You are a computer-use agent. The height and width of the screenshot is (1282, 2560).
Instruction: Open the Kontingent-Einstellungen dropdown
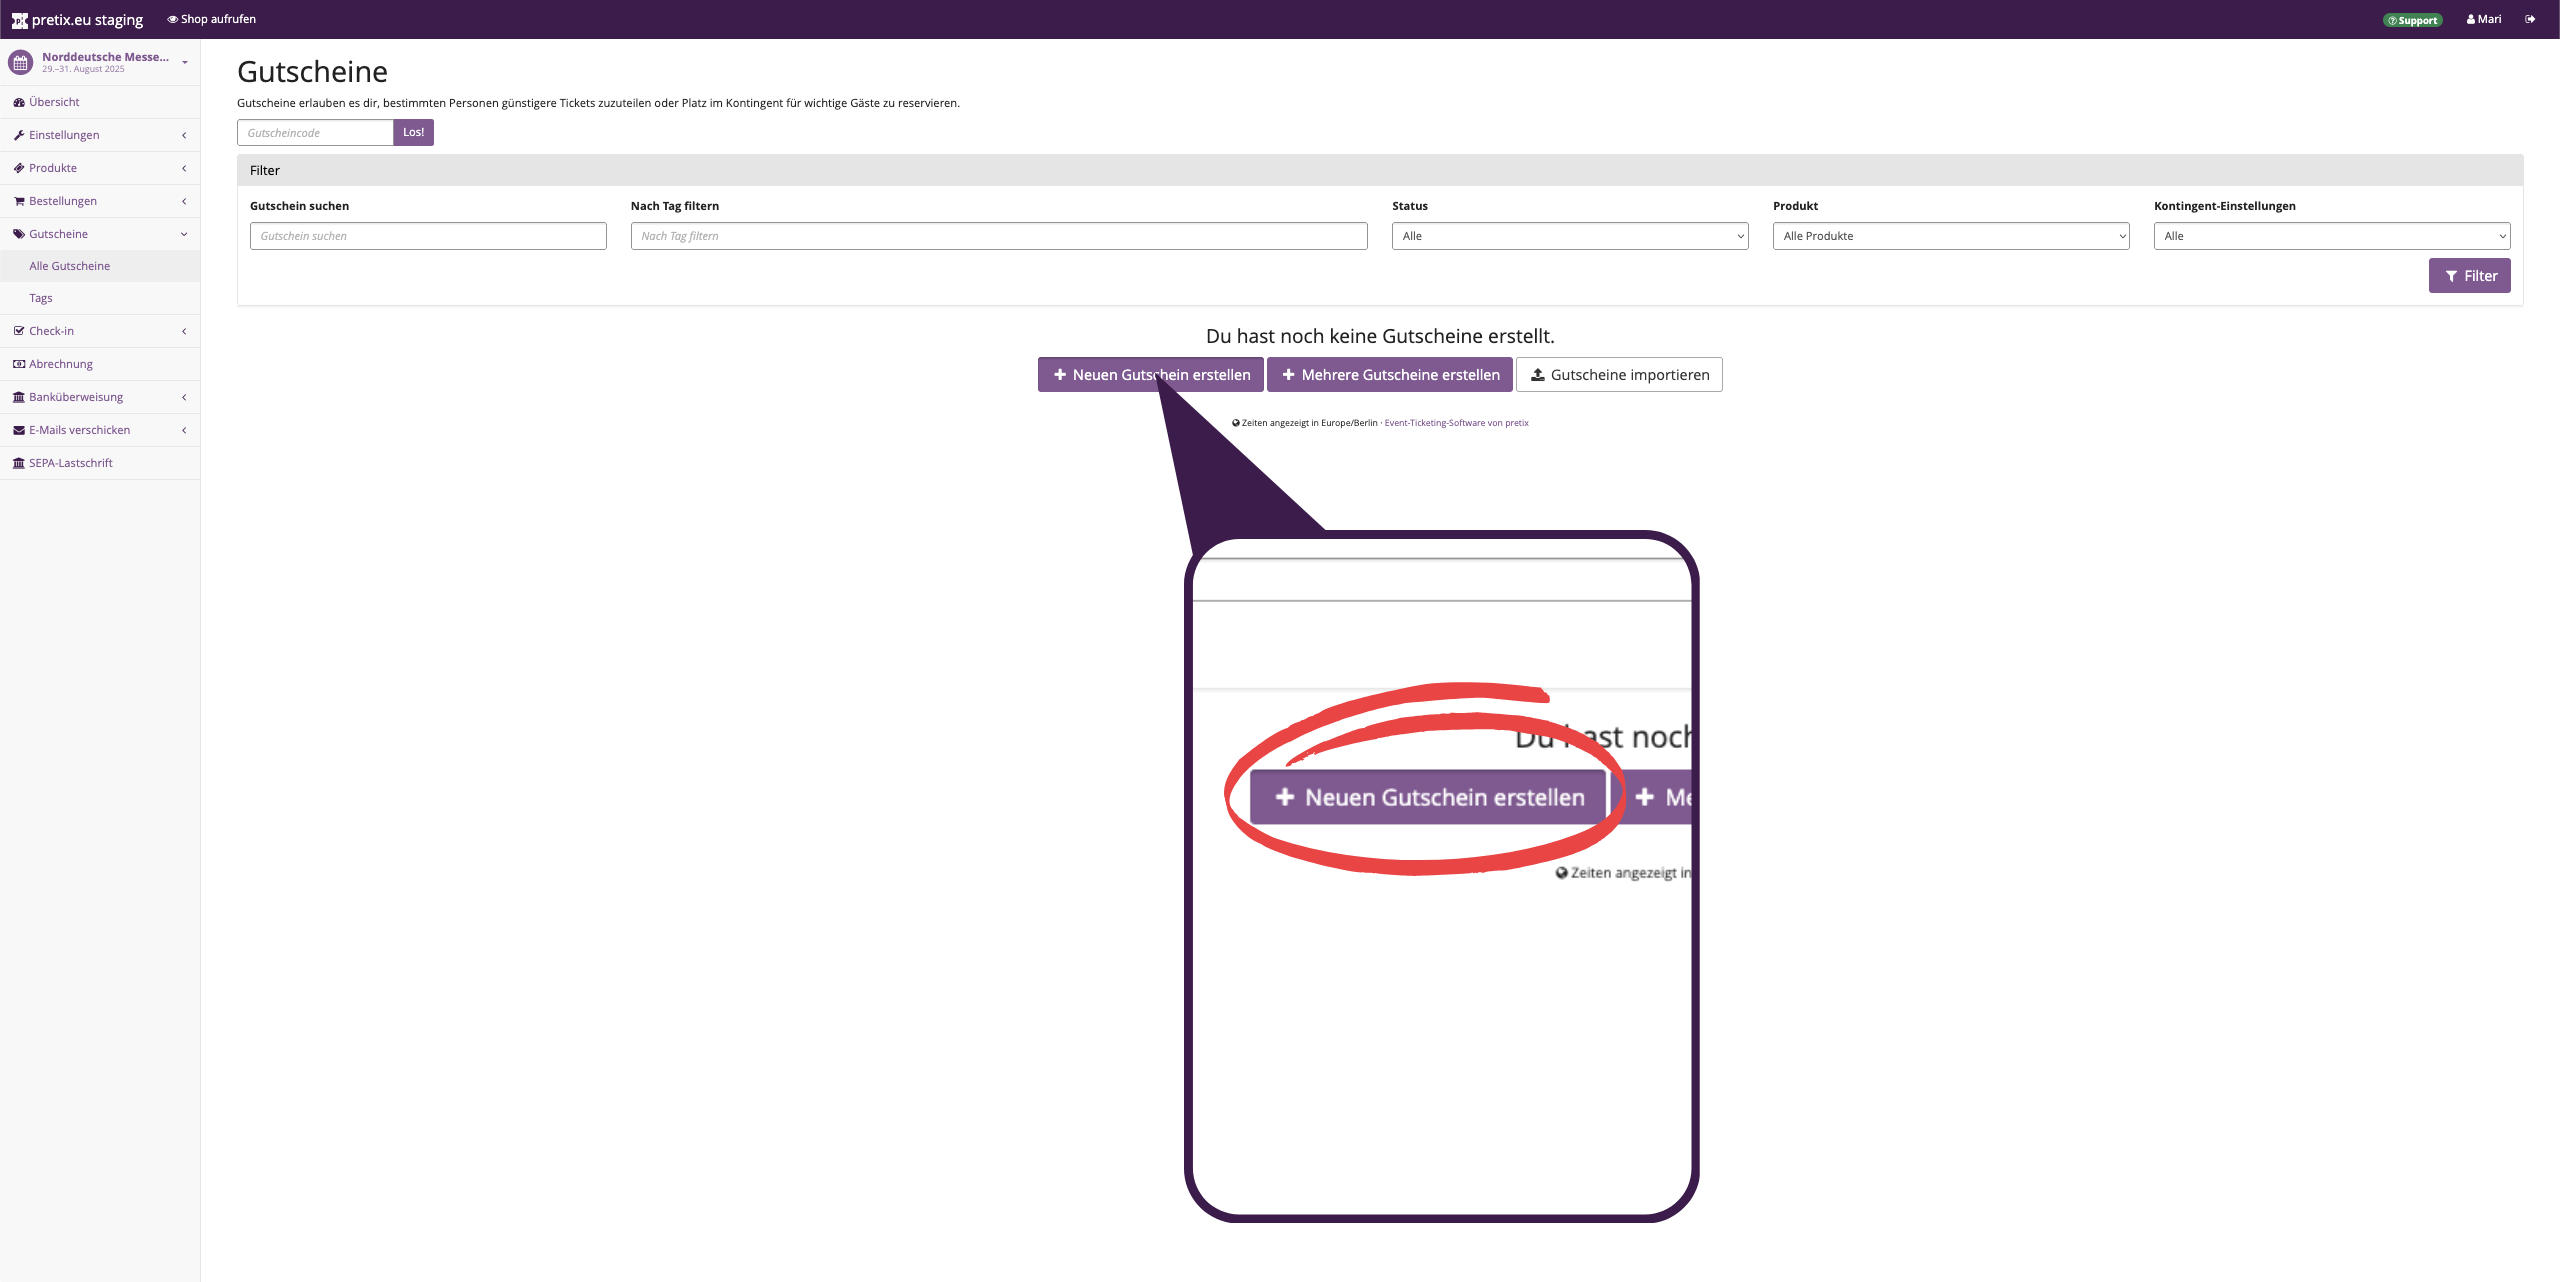pyautogui.click(x=2331, y=236)
